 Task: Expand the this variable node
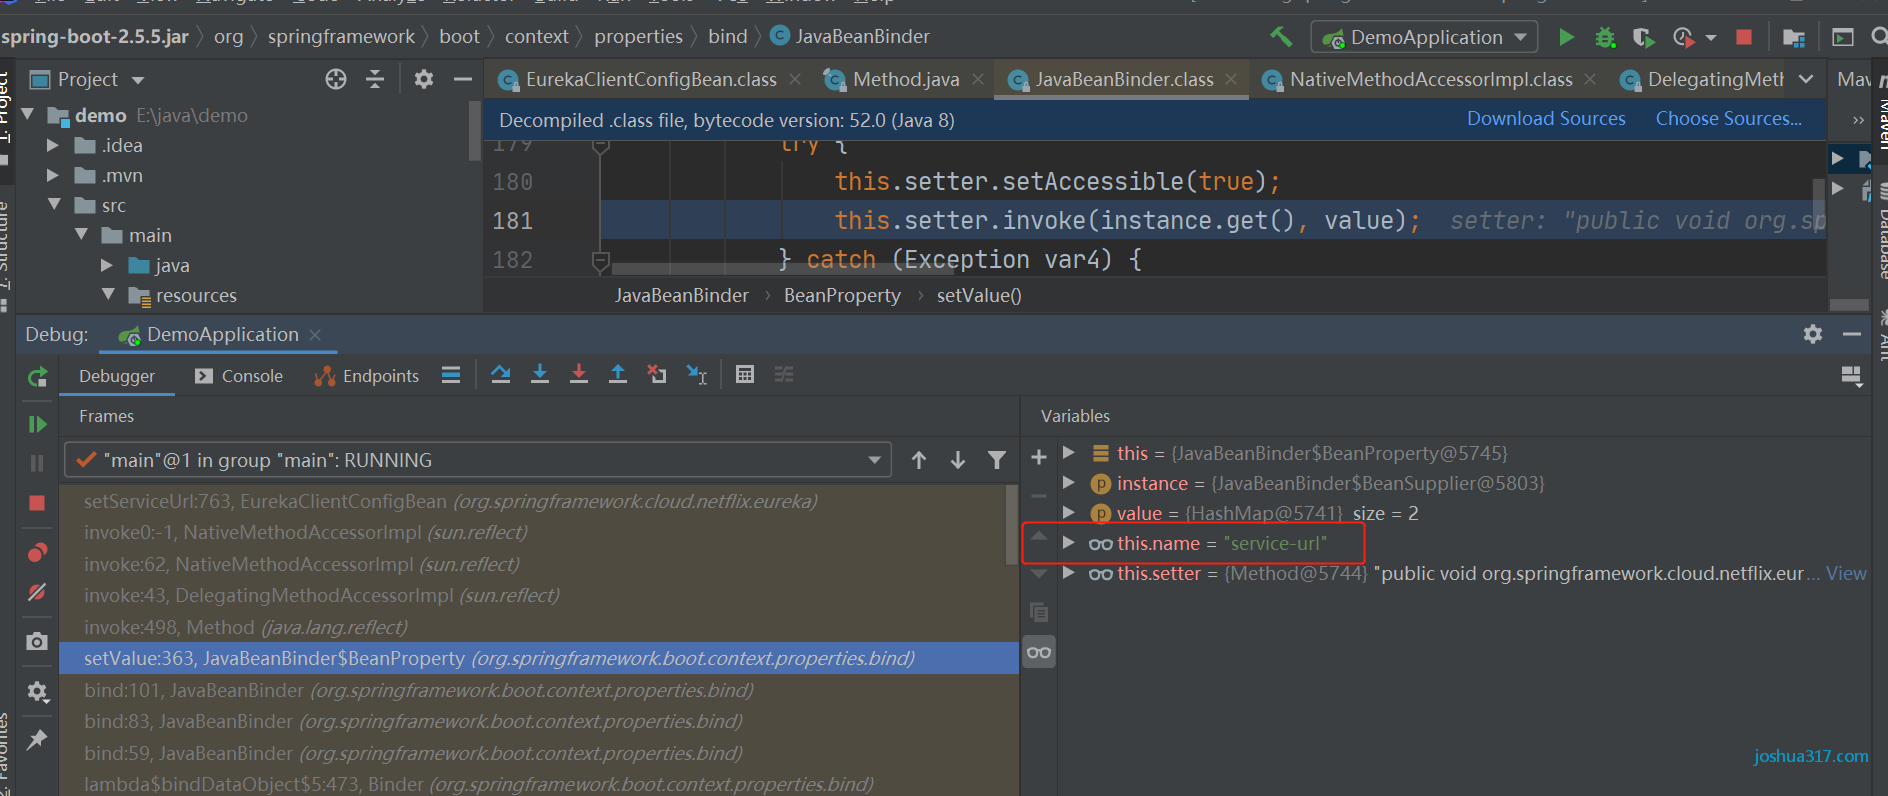click(1068, 453)
